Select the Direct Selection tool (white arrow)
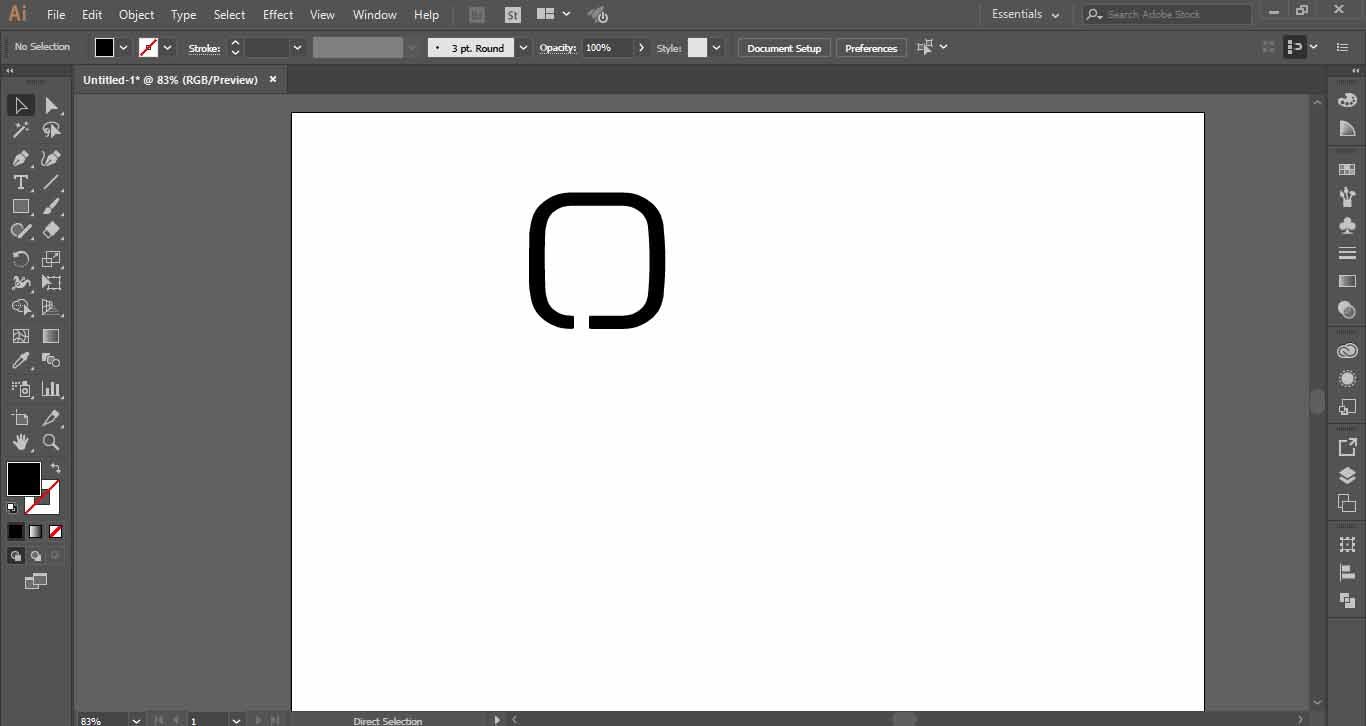 pyautogui.click(x=51, y=105)
